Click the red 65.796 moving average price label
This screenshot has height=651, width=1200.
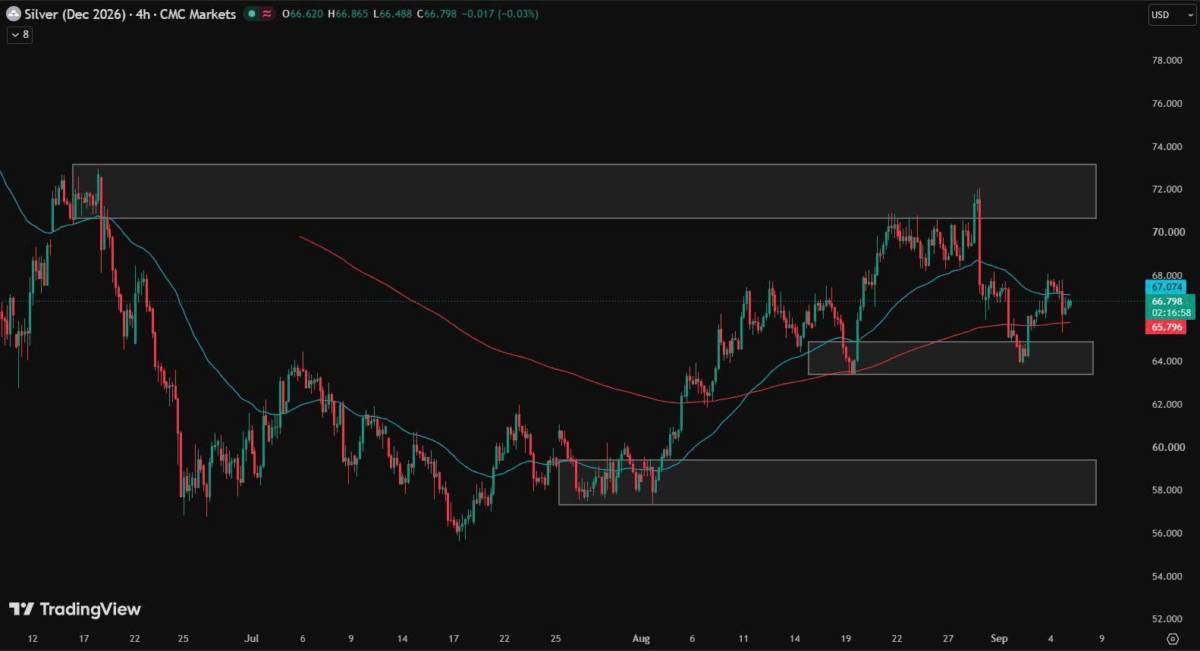(1166, 327)
